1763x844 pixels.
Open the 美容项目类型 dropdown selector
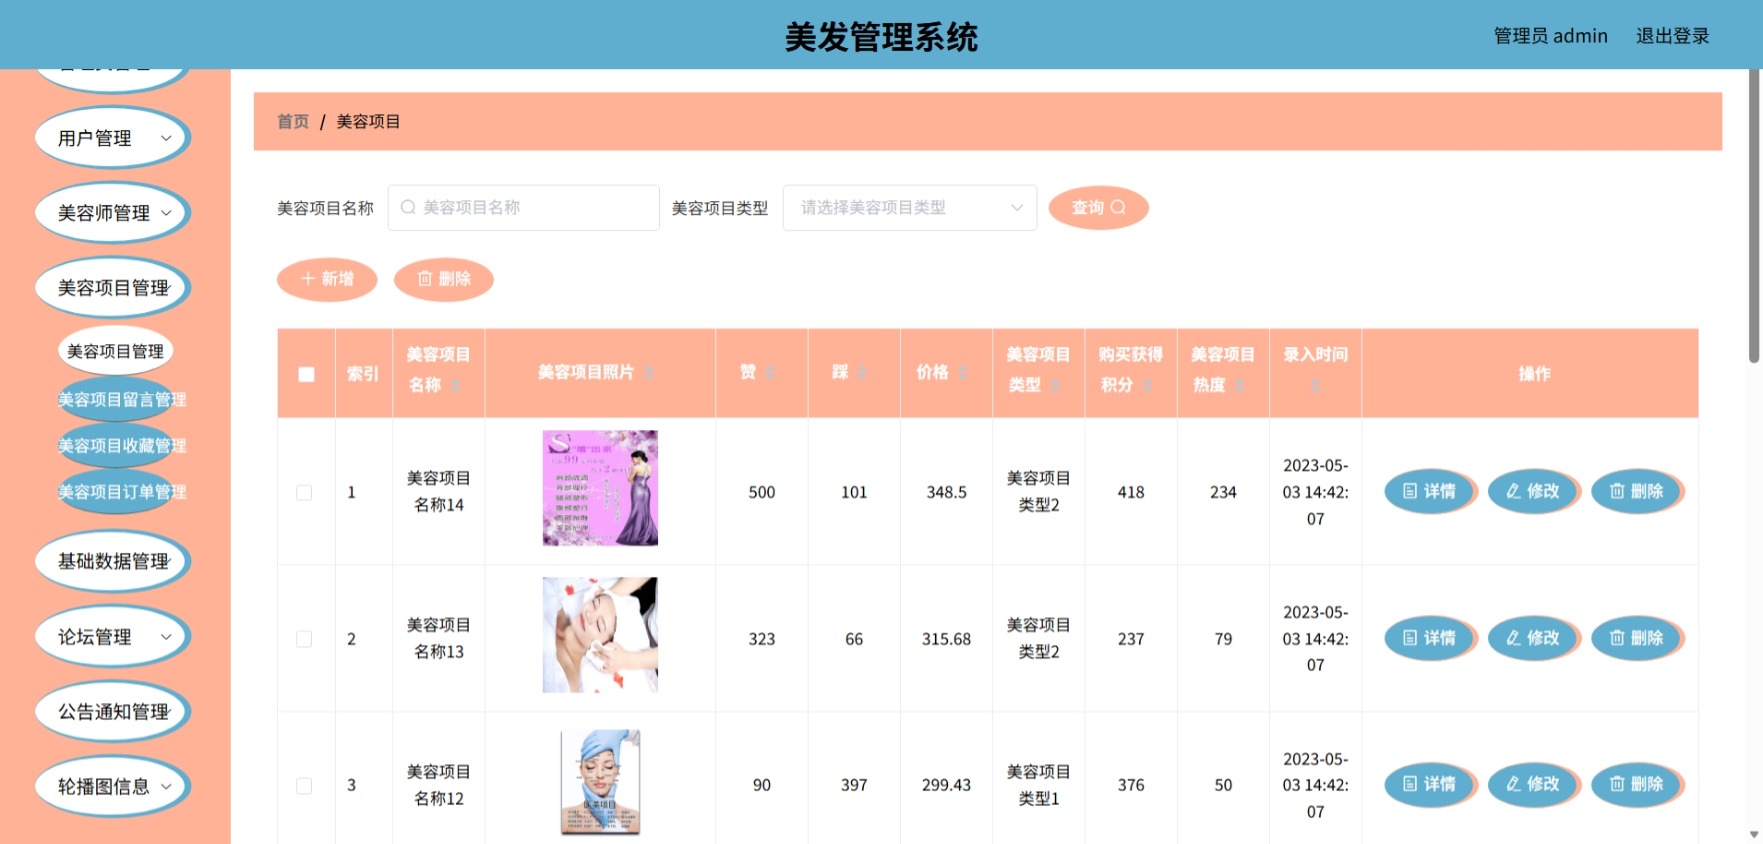click(x=910, y=207)
